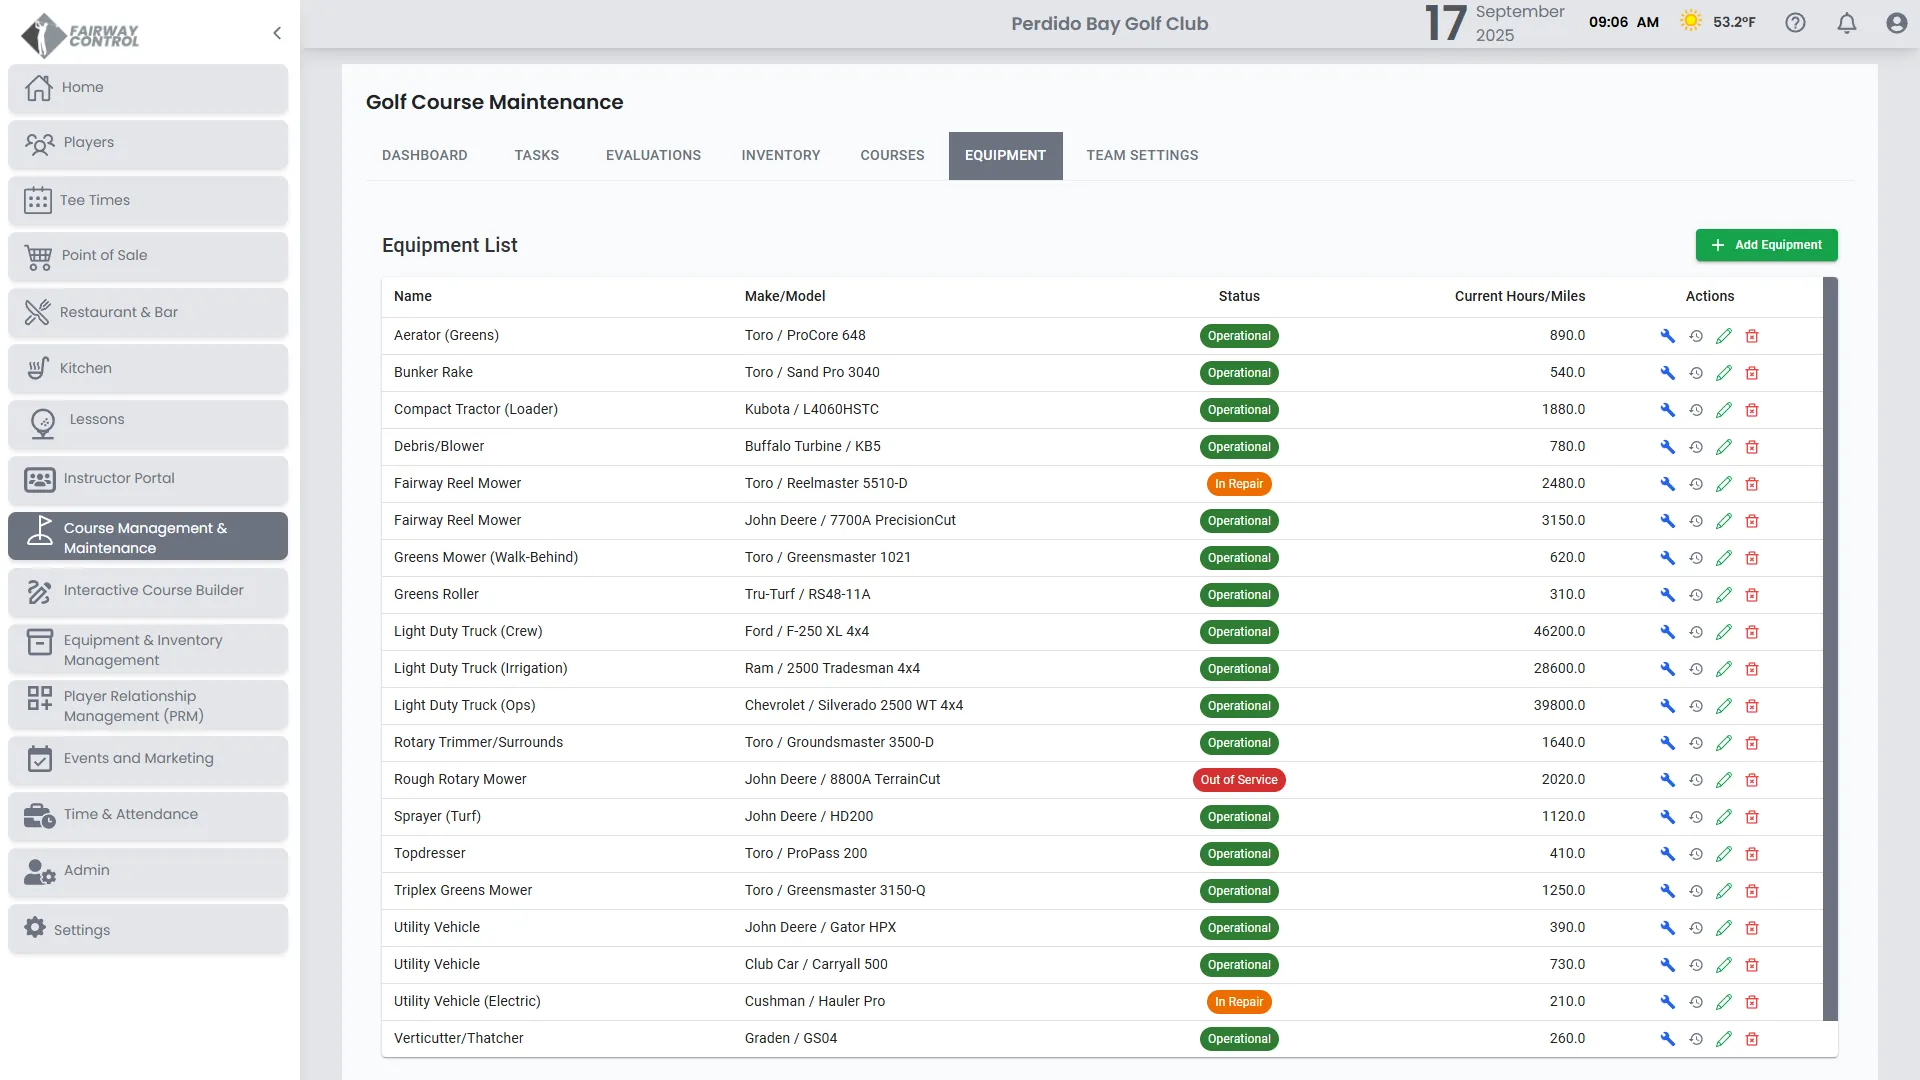The width and height of the screenshot is (1920, 1080).
Task: Click edit pencil for Topdresser row
Action: [x=1724, y=854]
